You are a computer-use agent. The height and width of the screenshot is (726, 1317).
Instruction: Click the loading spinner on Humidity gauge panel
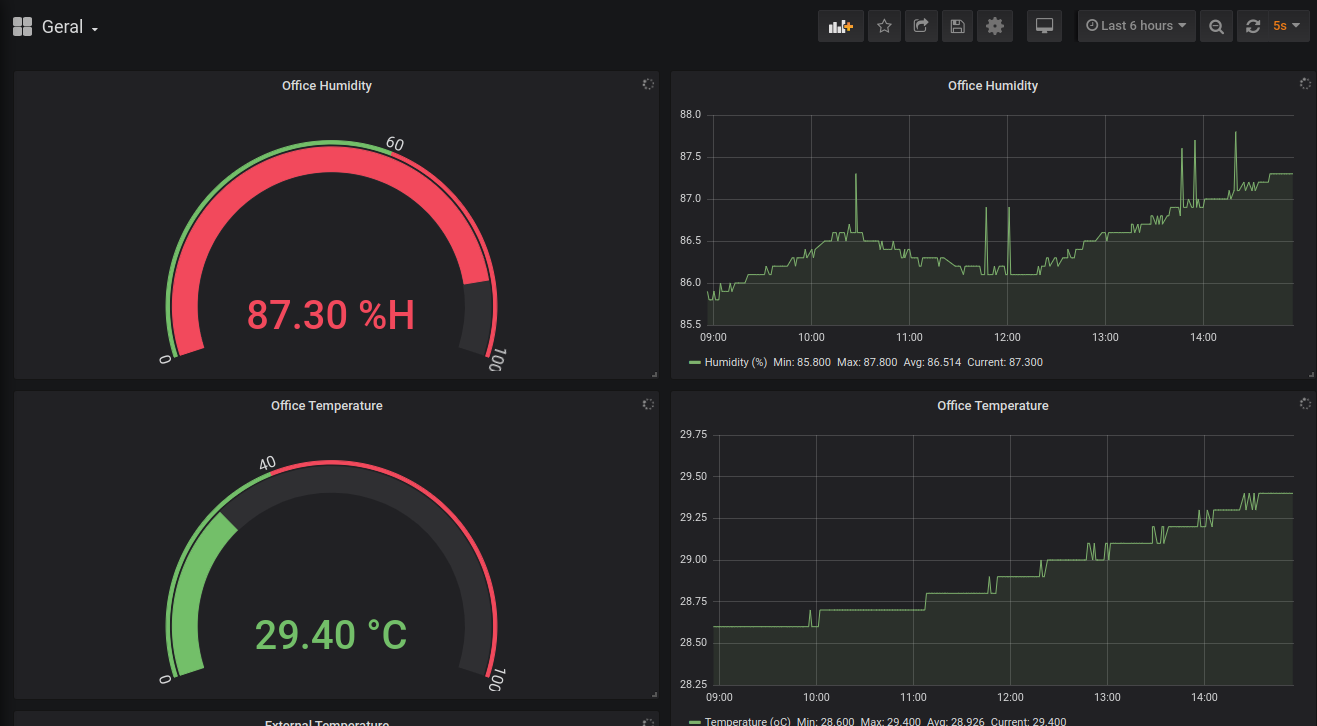click(x=648, y=84)
